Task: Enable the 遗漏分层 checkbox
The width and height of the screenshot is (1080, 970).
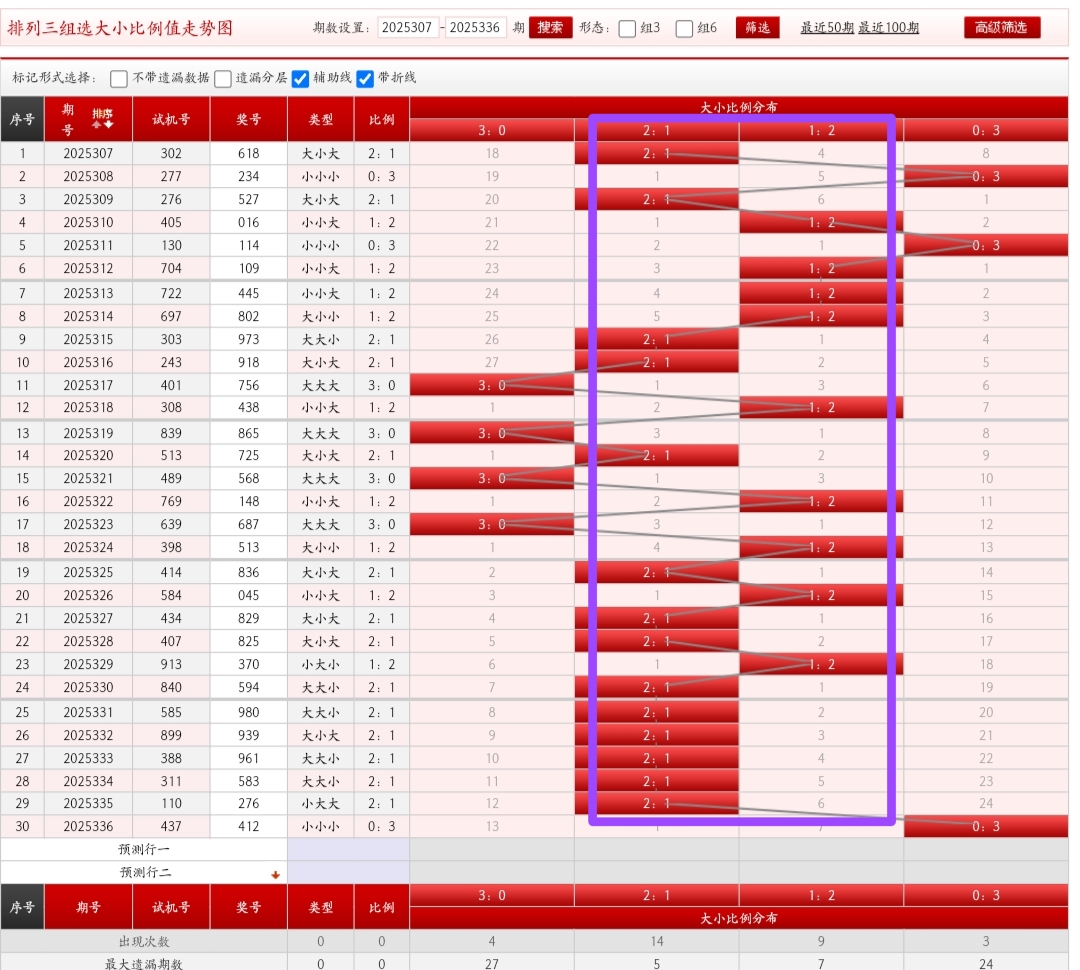Action: [x=222, y=79]
